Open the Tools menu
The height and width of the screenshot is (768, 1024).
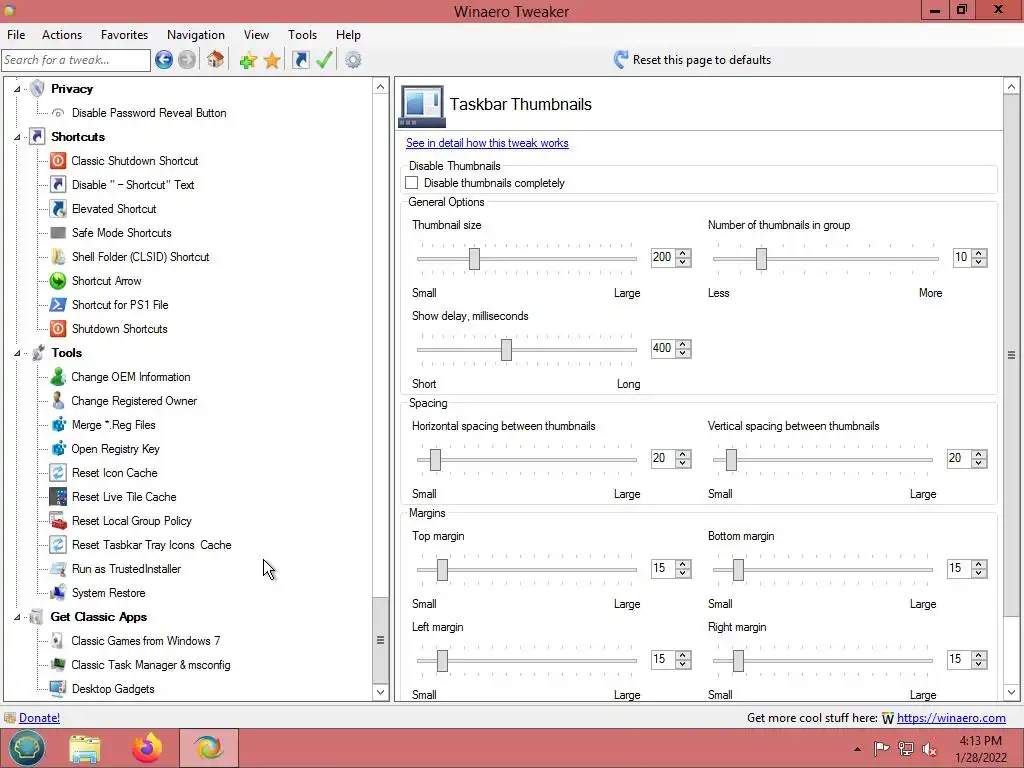point(302,35)
